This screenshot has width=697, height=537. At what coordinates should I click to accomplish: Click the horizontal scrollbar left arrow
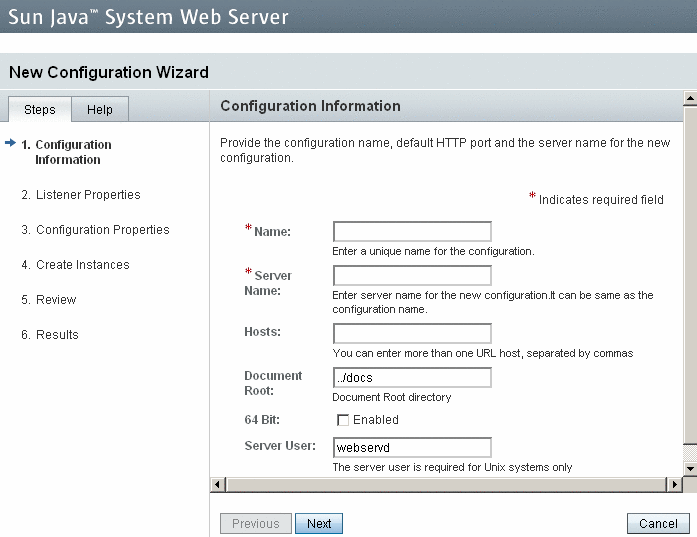coord(217,485)
